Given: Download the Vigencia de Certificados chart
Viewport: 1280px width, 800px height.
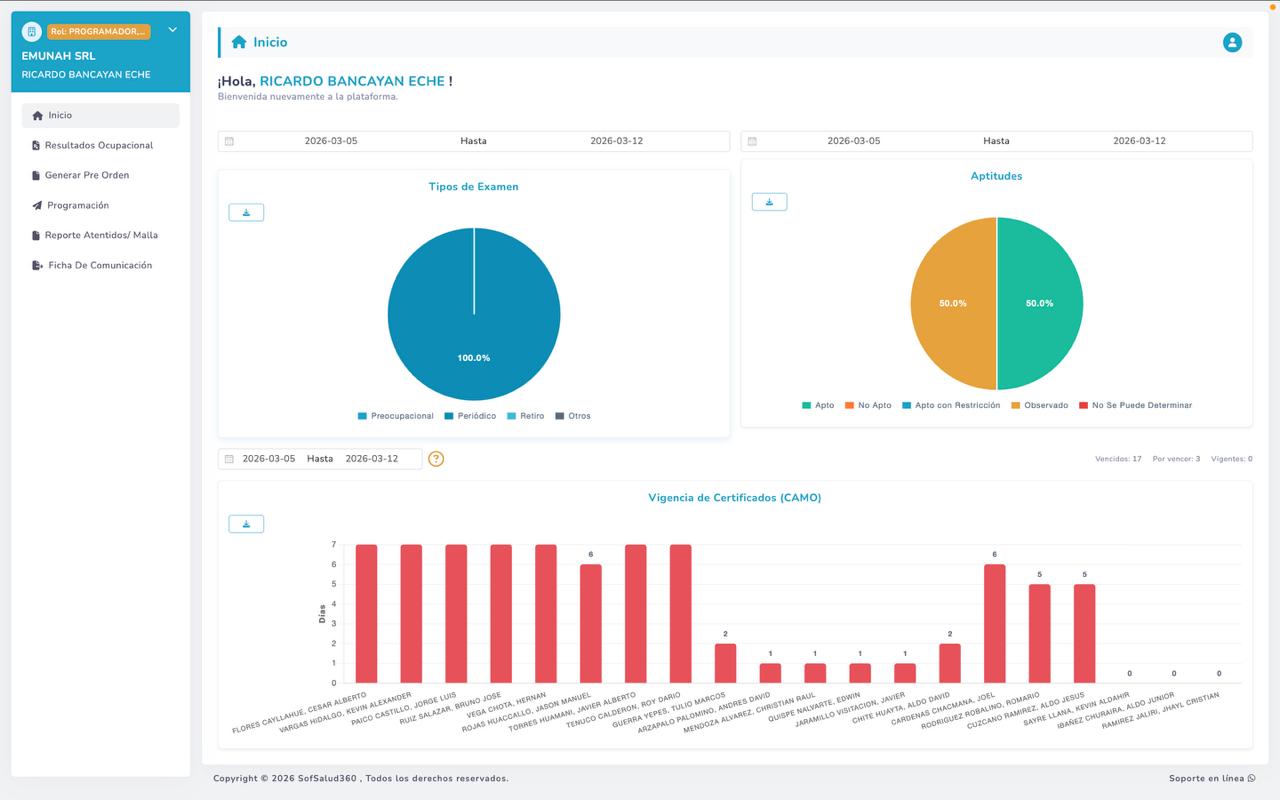Looking at the screenshot, I should [246, 524].
